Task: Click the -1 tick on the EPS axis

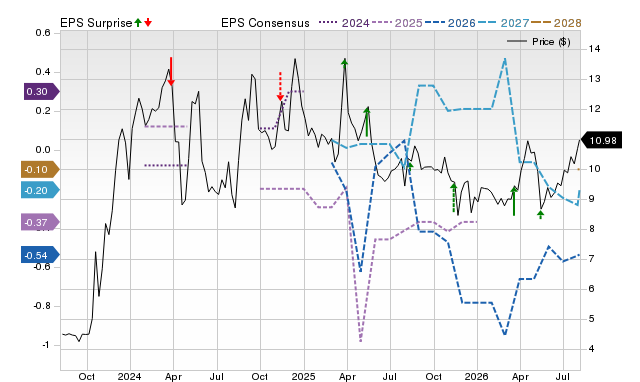Action: coord(45,345)
